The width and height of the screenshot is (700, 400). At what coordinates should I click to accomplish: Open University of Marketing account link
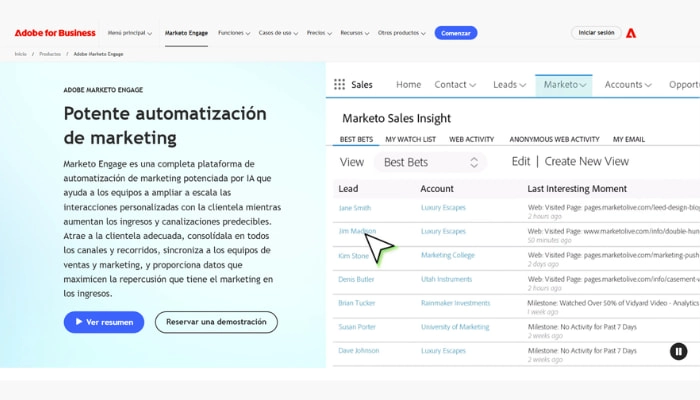point(455,327)
